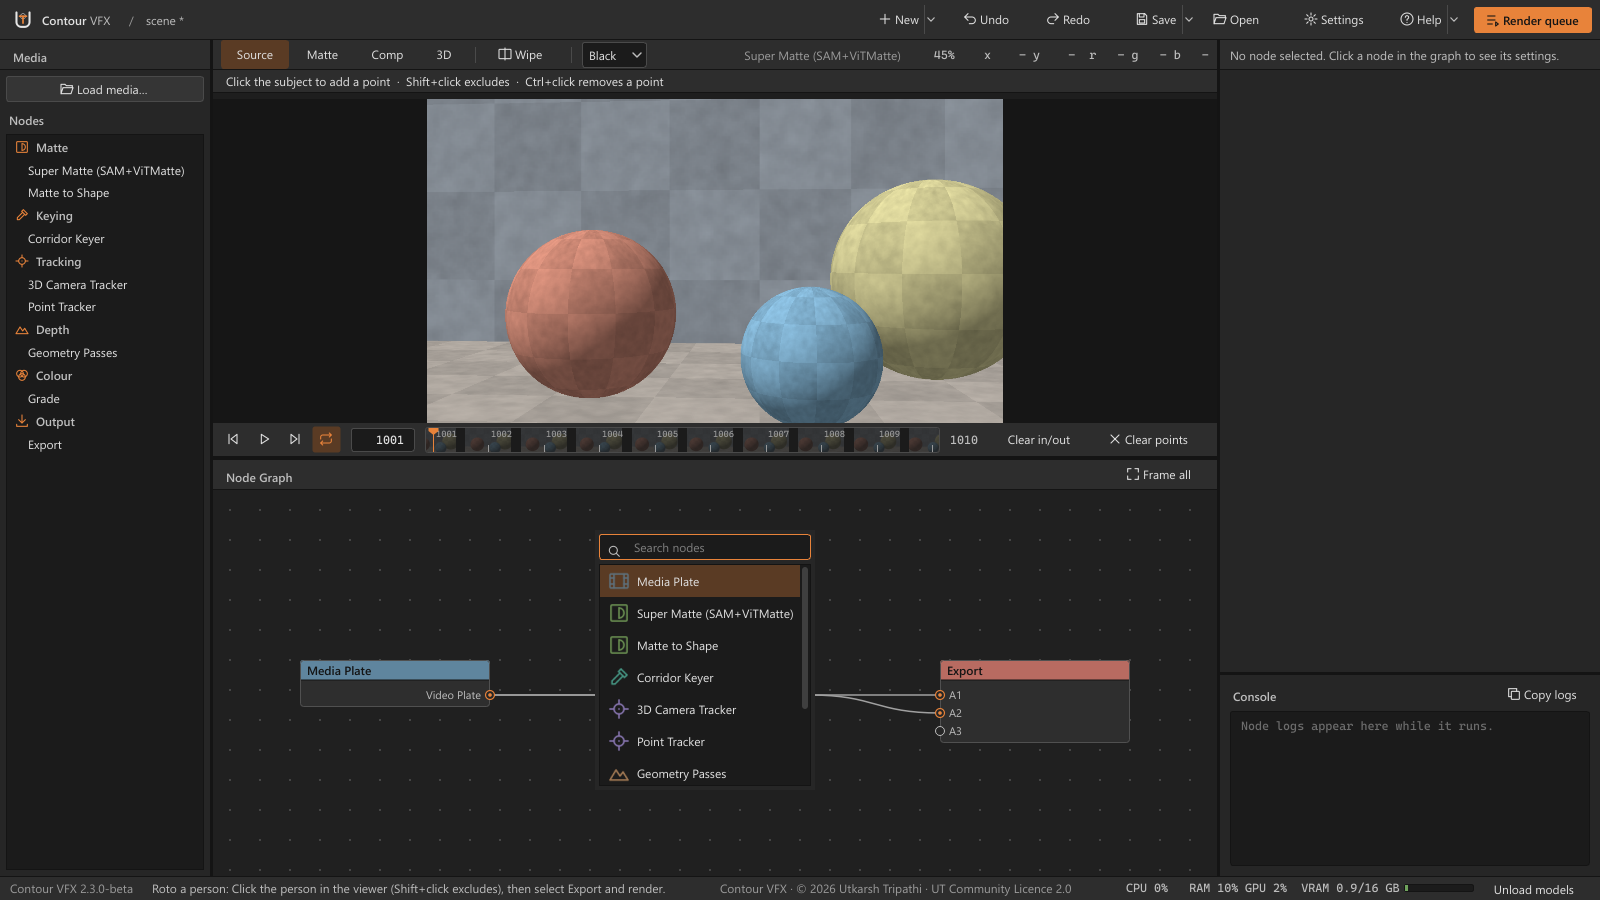Click the Search nodes input field
Image resolution: width=1600 pixels, height=900 pixels.
[x=705, y=548]
